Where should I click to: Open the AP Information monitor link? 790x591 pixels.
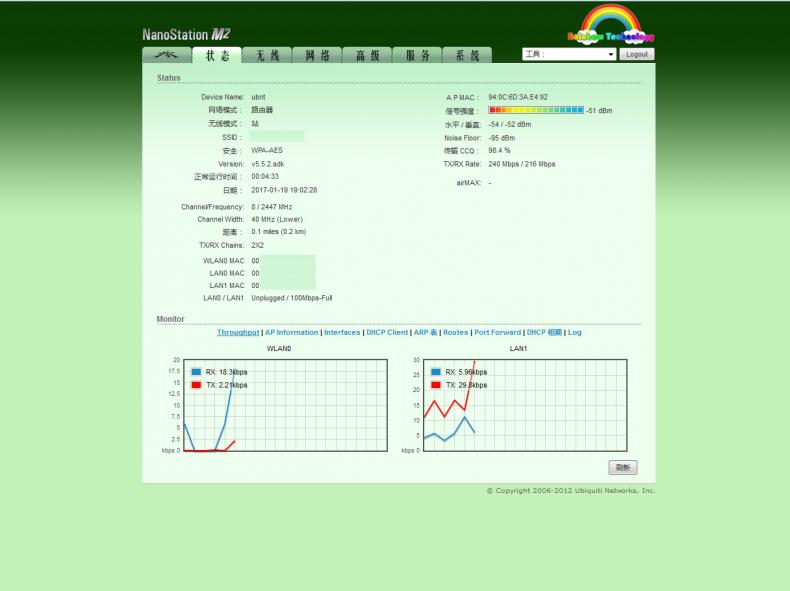(x=292, y=333)
